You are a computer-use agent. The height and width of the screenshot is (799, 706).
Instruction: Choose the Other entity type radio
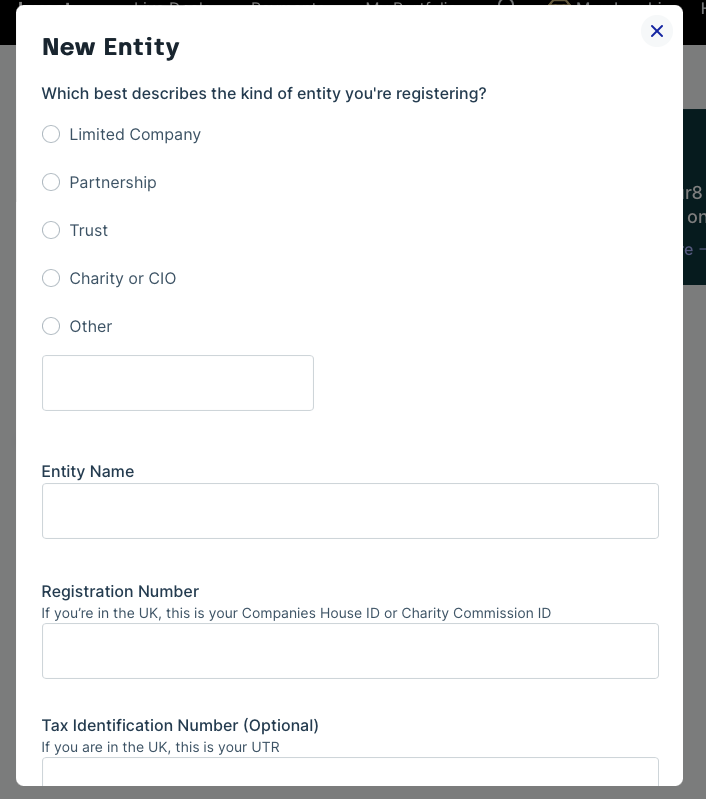[x=51, y=326]
